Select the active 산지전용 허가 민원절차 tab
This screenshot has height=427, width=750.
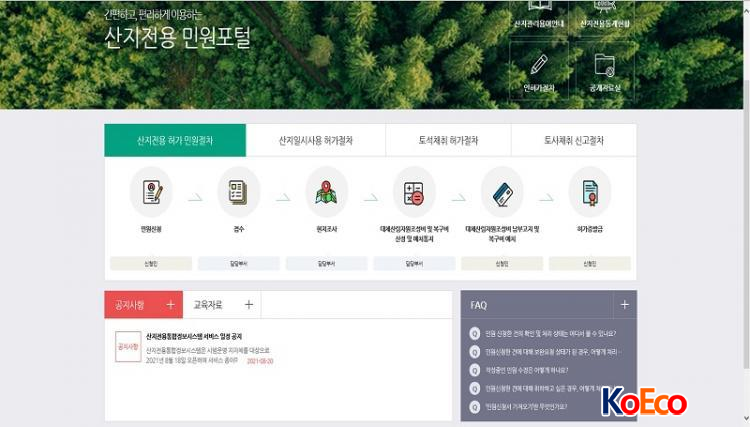tap(175, 140)
